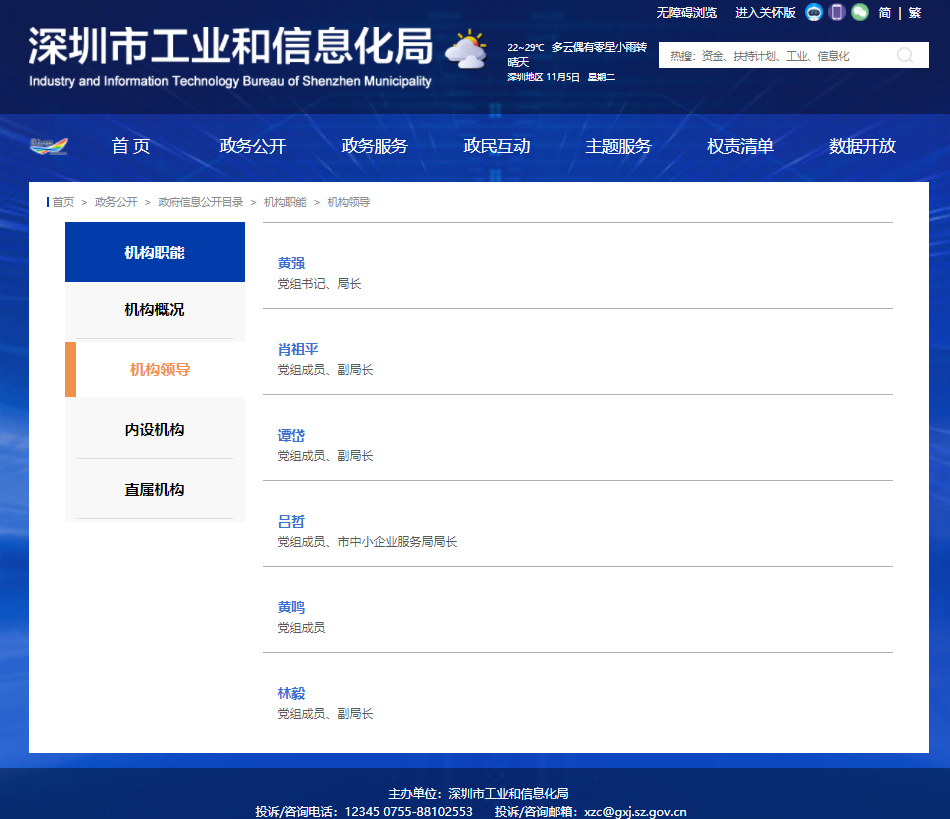Viewport: 950px width, 819px height.
Task: Open leader profile for 黄强
Action: pos(291,263)
